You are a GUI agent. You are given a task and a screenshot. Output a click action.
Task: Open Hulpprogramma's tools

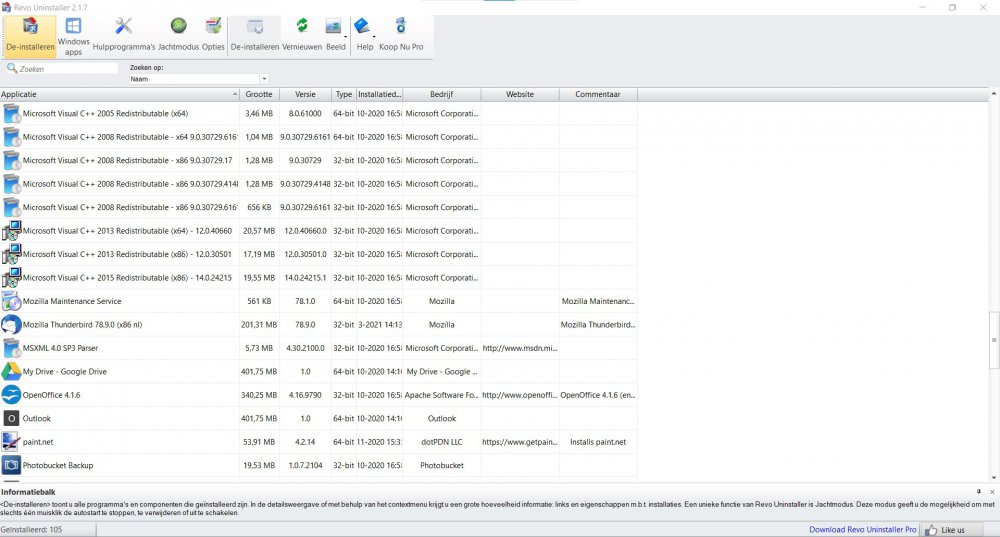coord(123,35)
